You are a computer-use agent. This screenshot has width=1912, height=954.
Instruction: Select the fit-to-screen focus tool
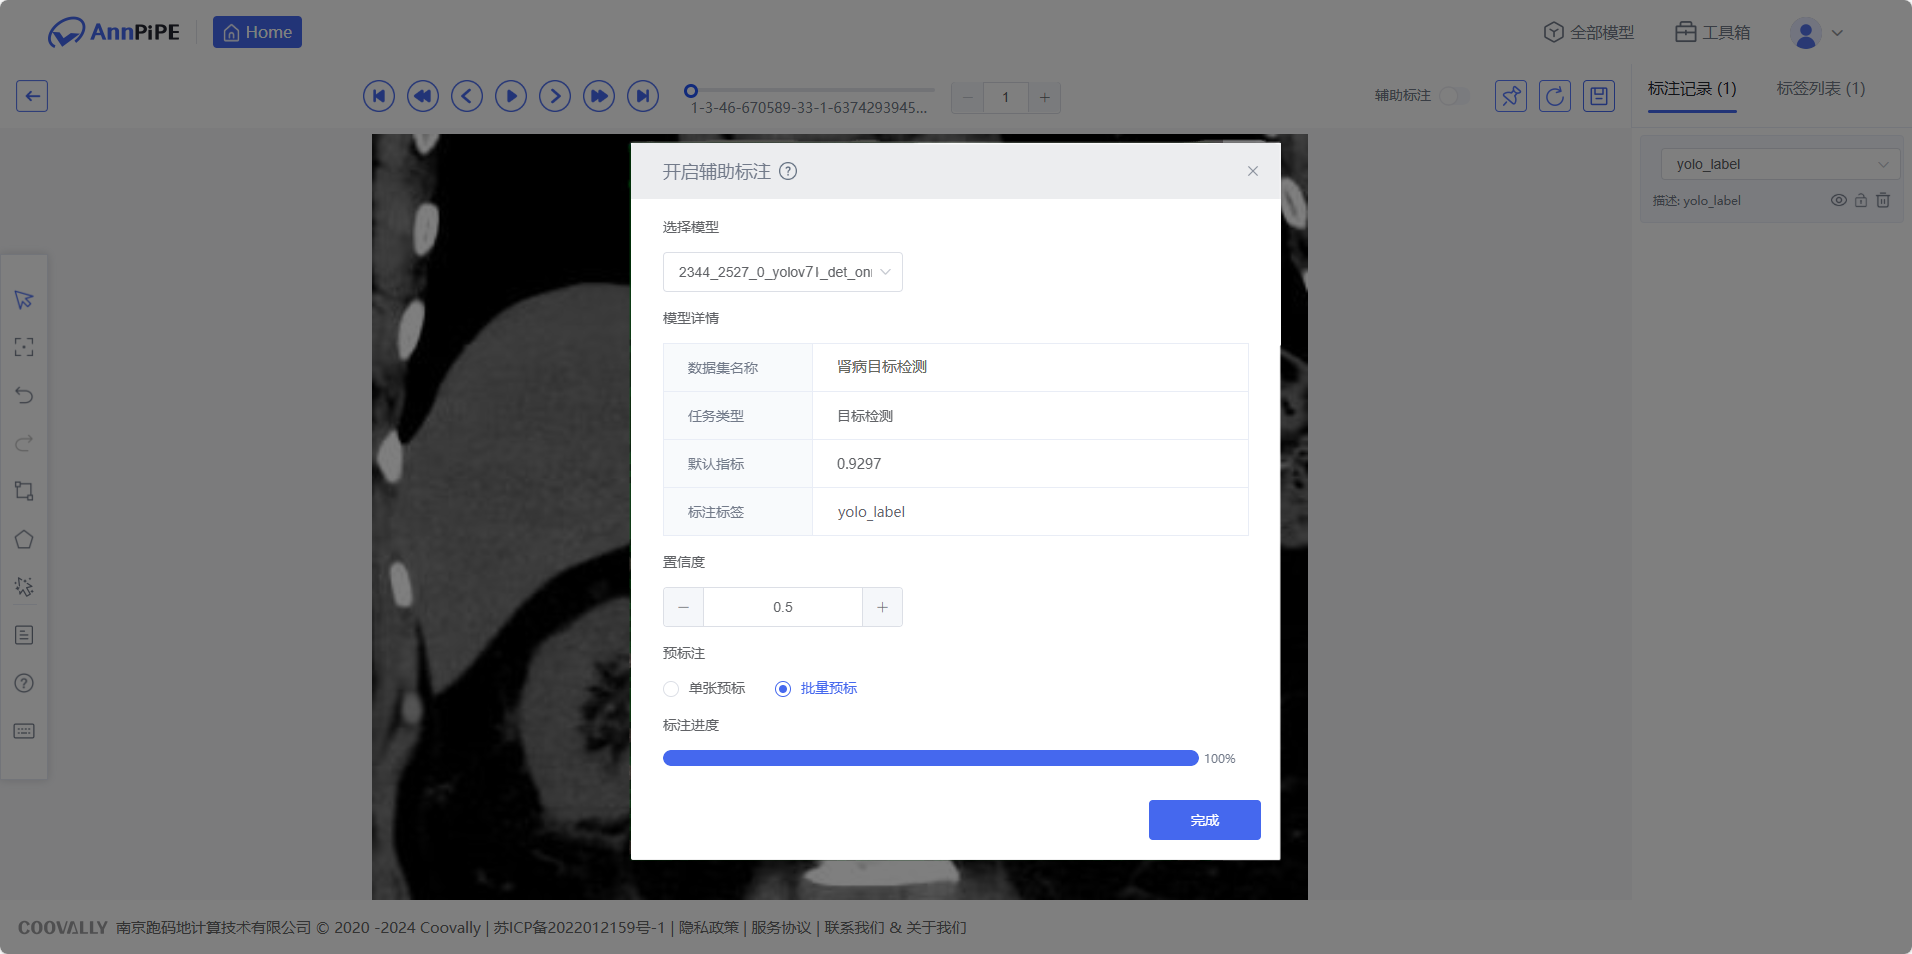coord(24,347)
